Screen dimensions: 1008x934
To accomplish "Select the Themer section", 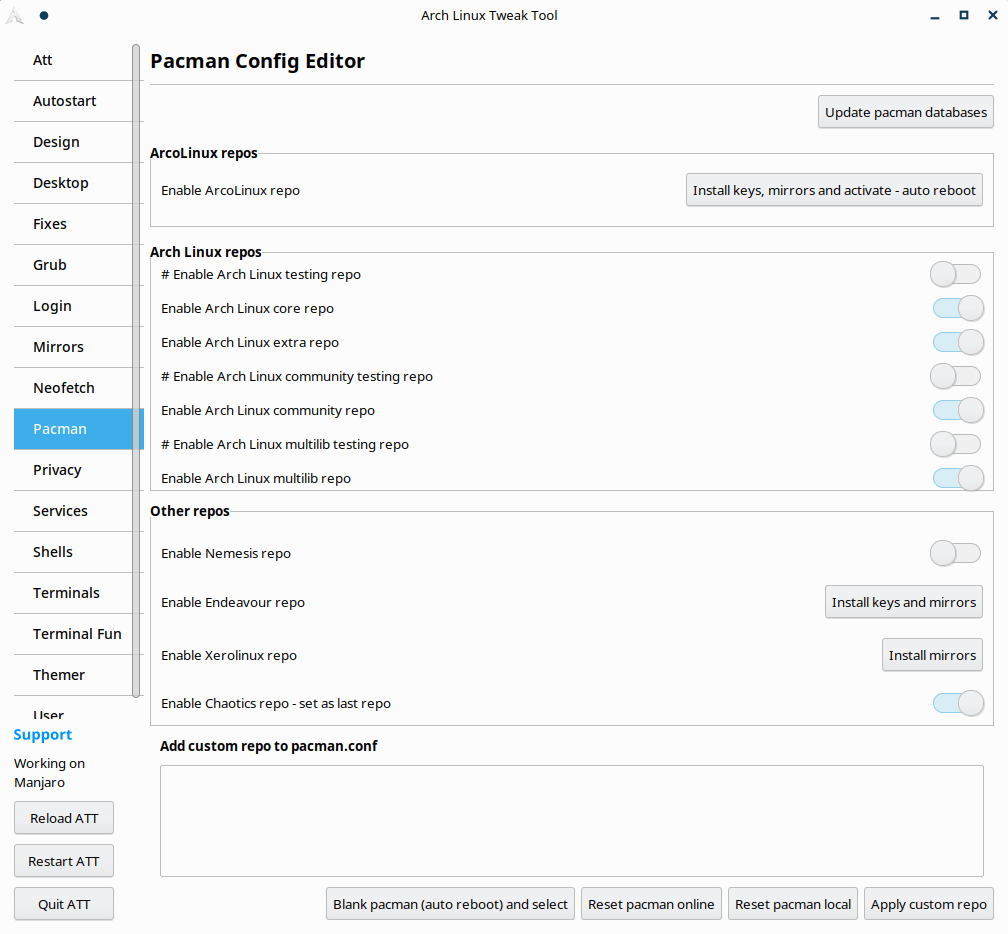I will pyautogui.click(x=73, y=675).
